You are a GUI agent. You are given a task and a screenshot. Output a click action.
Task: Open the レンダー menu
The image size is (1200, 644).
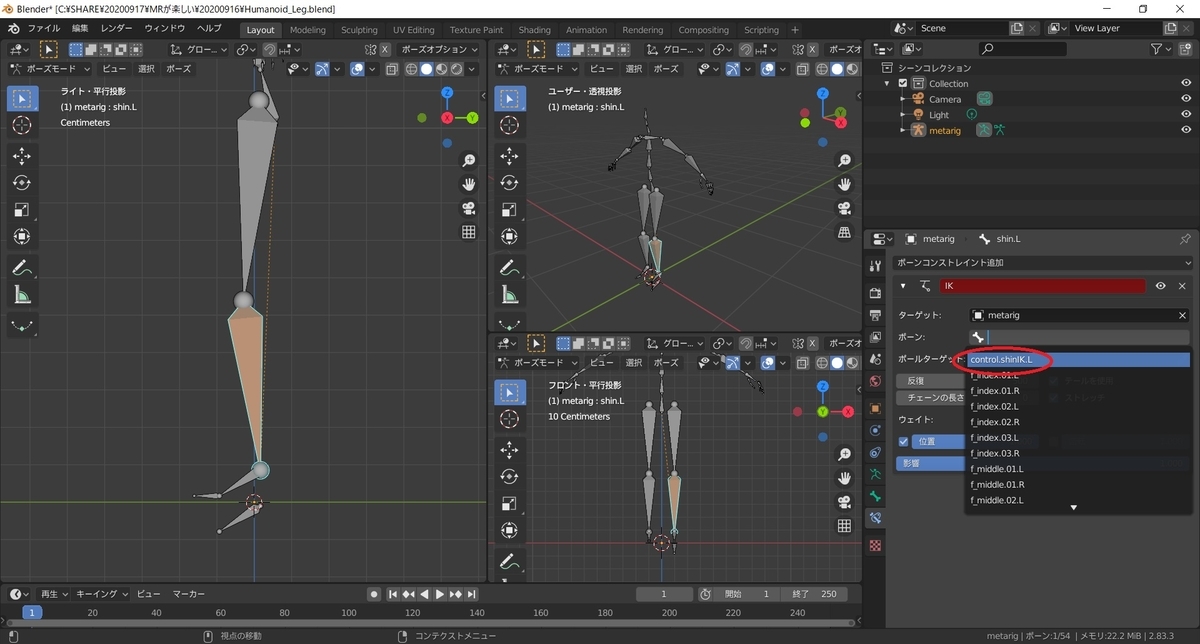(117, 29)
